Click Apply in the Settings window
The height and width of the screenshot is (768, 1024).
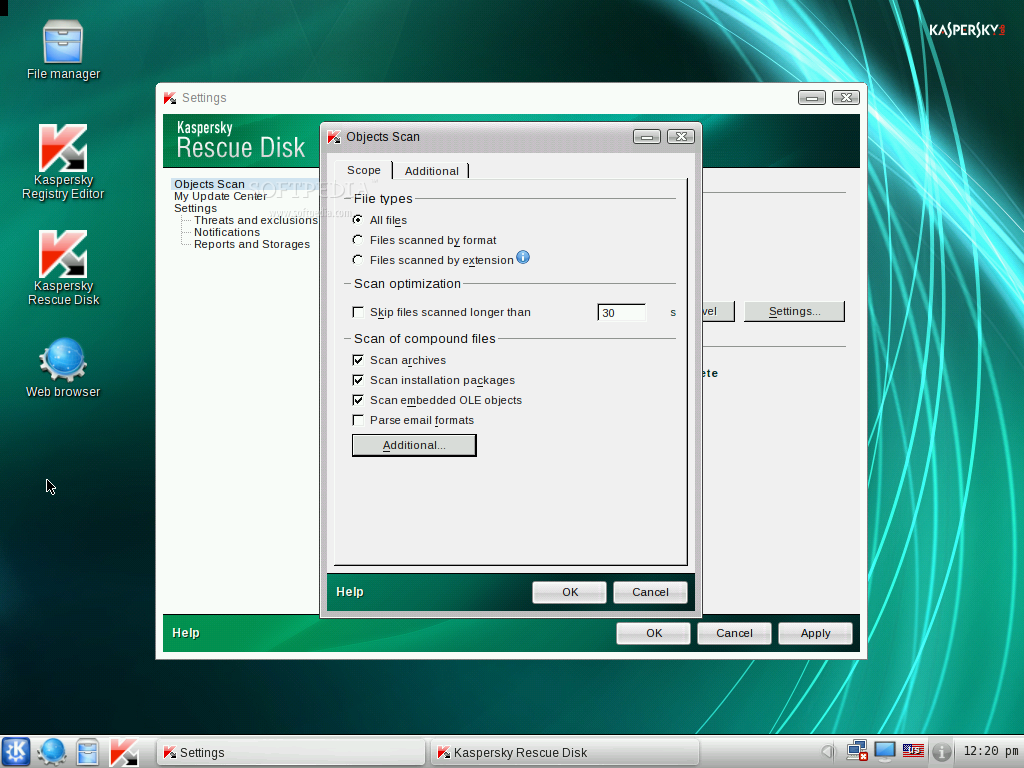[x=815, y=633]
